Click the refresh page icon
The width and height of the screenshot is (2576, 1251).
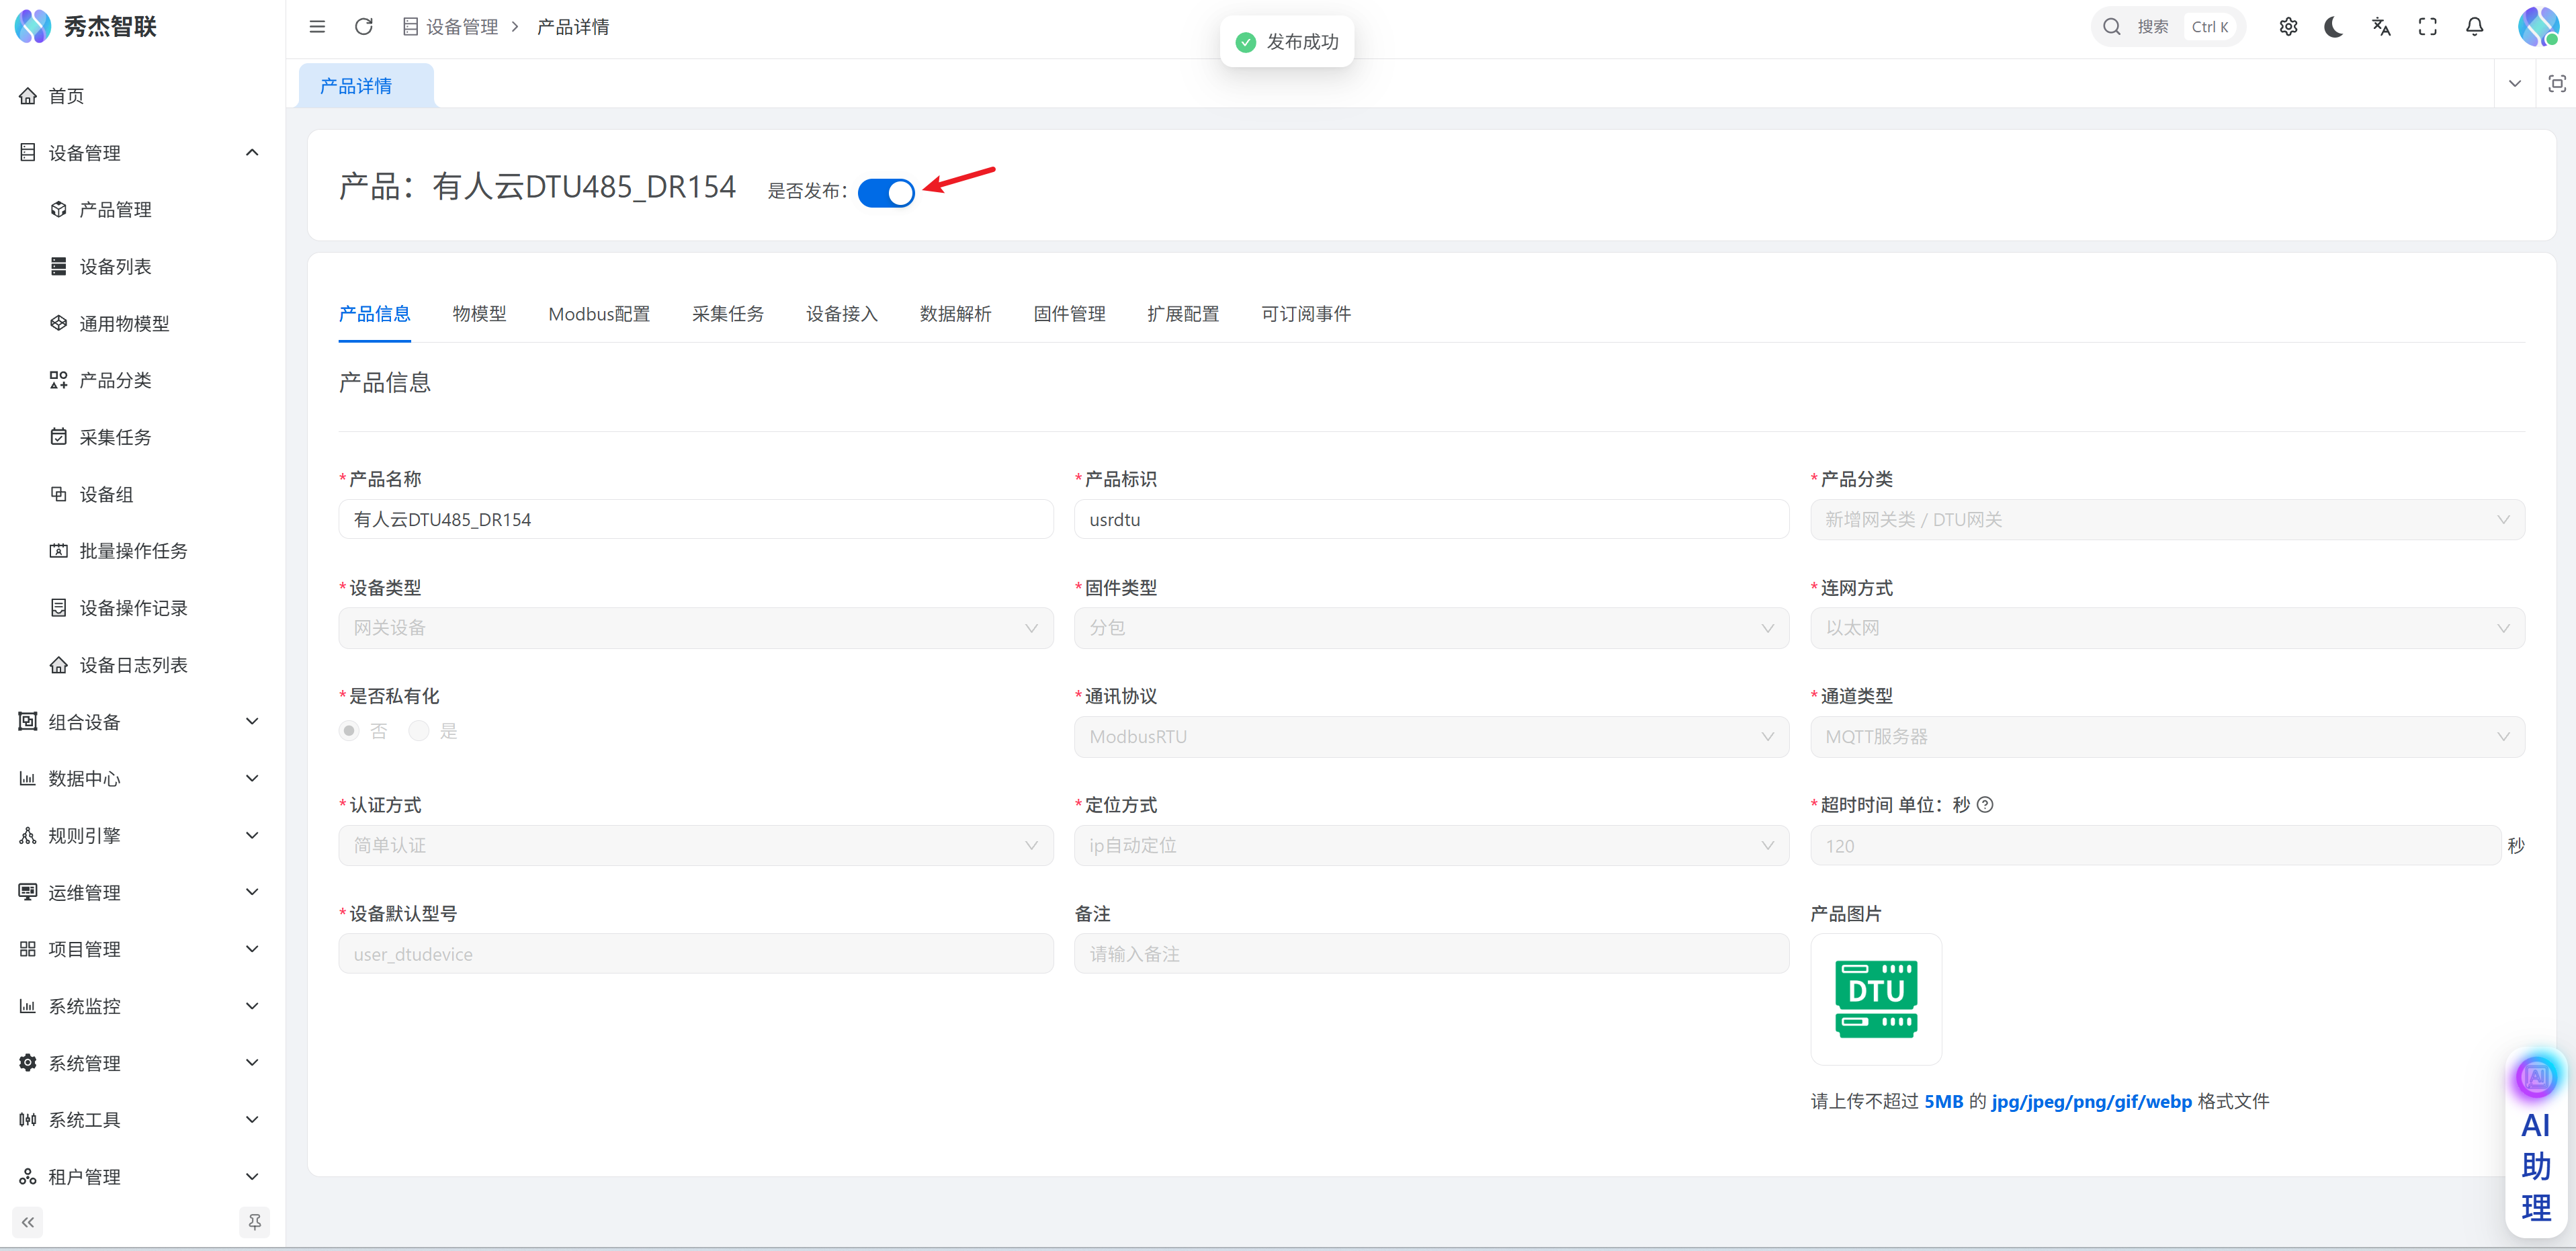tap(363, 27)
